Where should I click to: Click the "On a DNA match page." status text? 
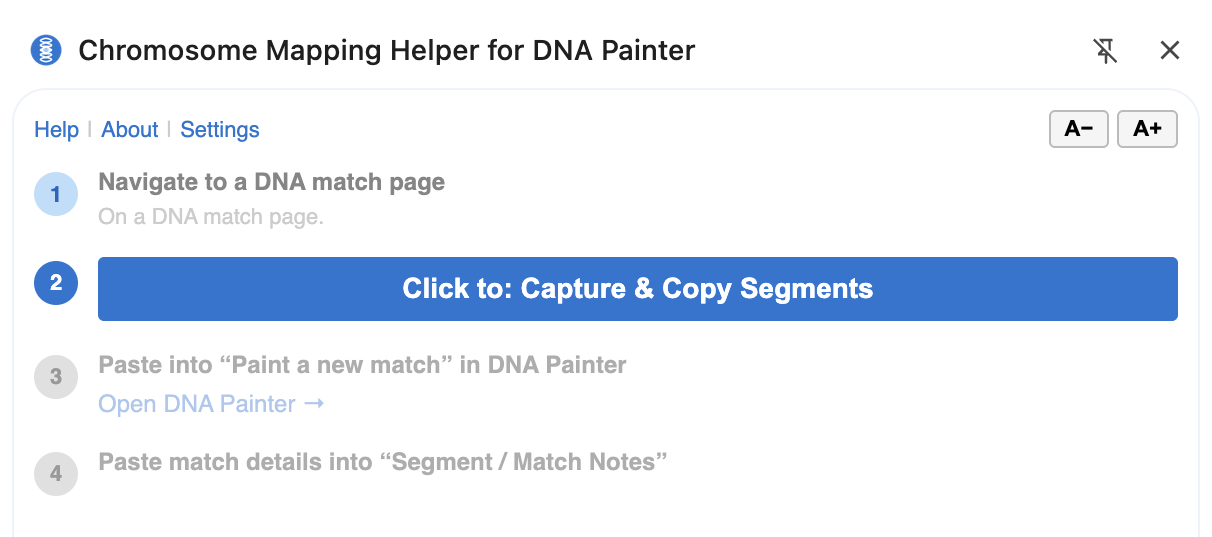tap(210, 216)
